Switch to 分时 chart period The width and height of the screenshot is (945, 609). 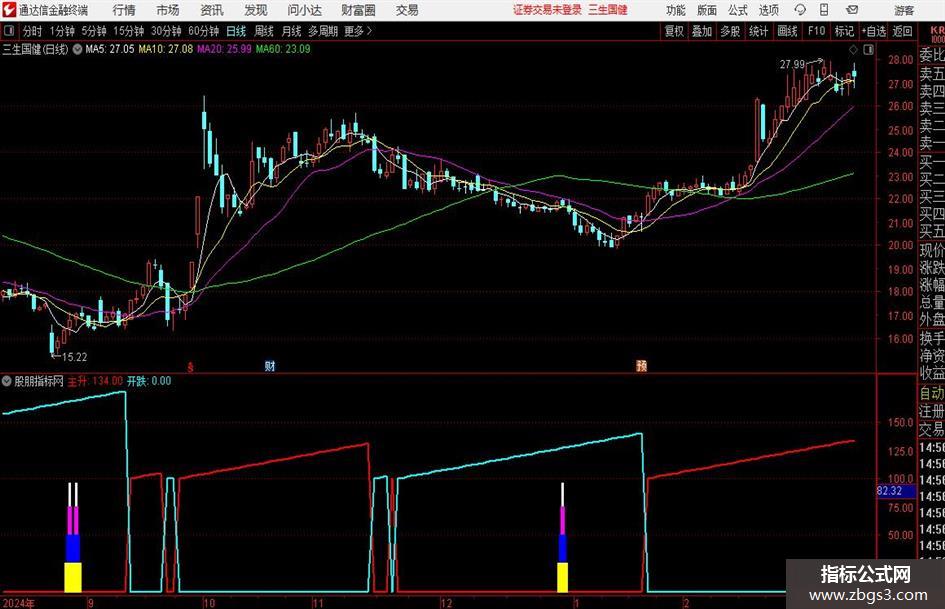[x=32, y=31]
